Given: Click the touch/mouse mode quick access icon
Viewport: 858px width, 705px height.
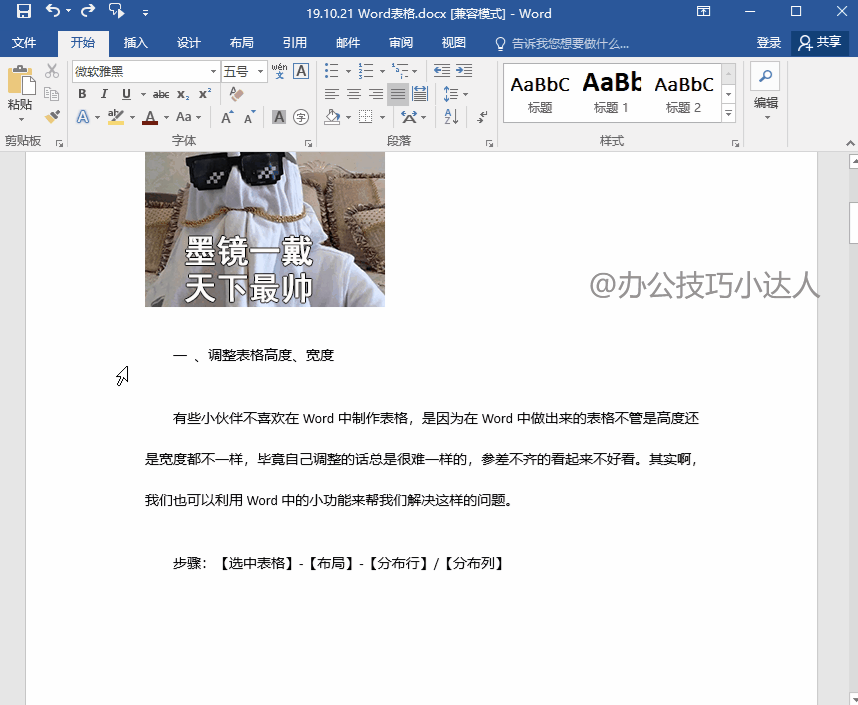Looking at the screenshot, I should (117, 11).
